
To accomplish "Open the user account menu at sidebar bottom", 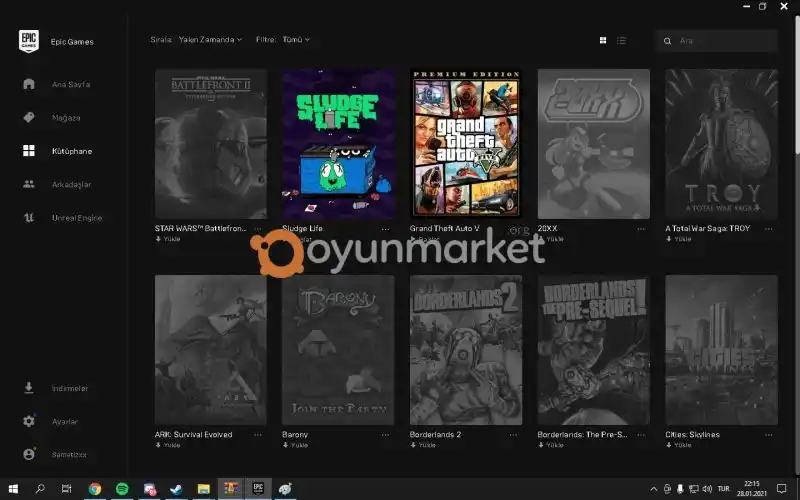I will tap(68, 454).
